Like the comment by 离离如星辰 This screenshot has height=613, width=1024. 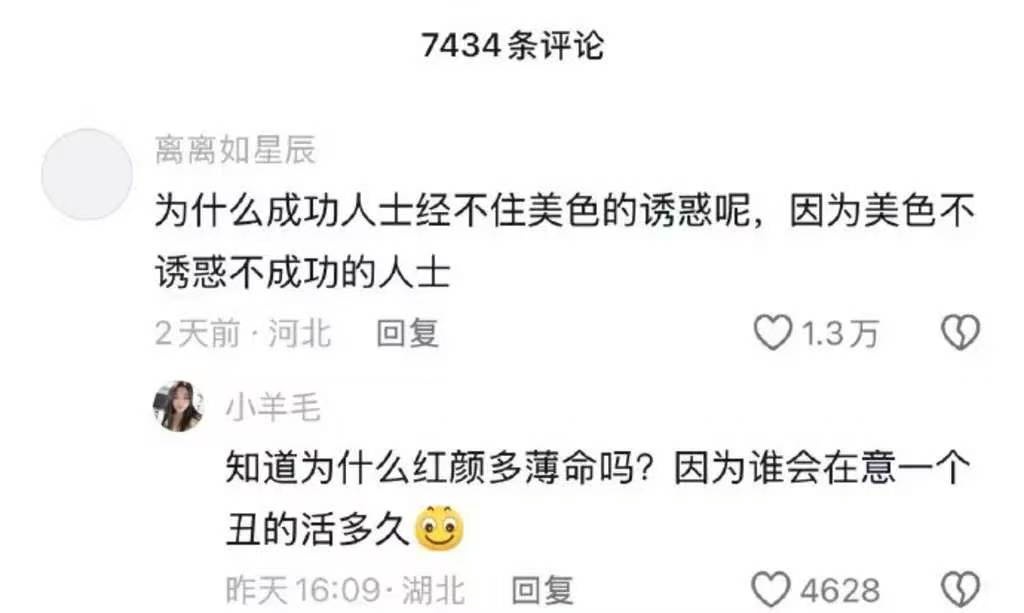point(773,332)
